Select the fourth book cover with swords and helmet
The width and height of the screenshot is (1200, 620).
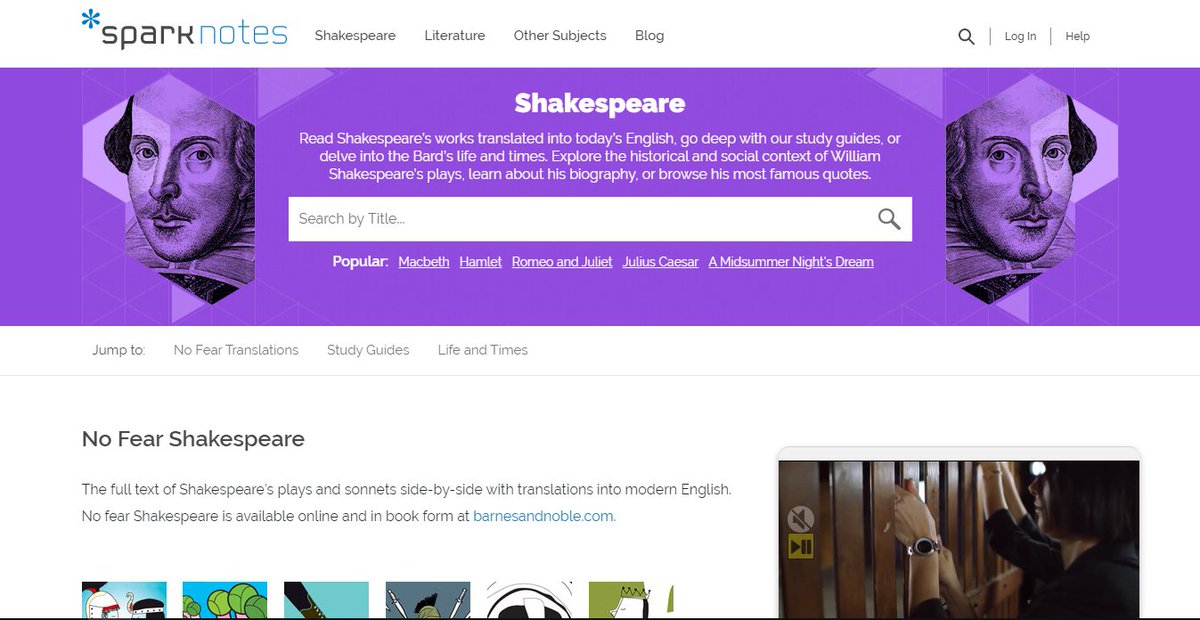coord(428,600)
